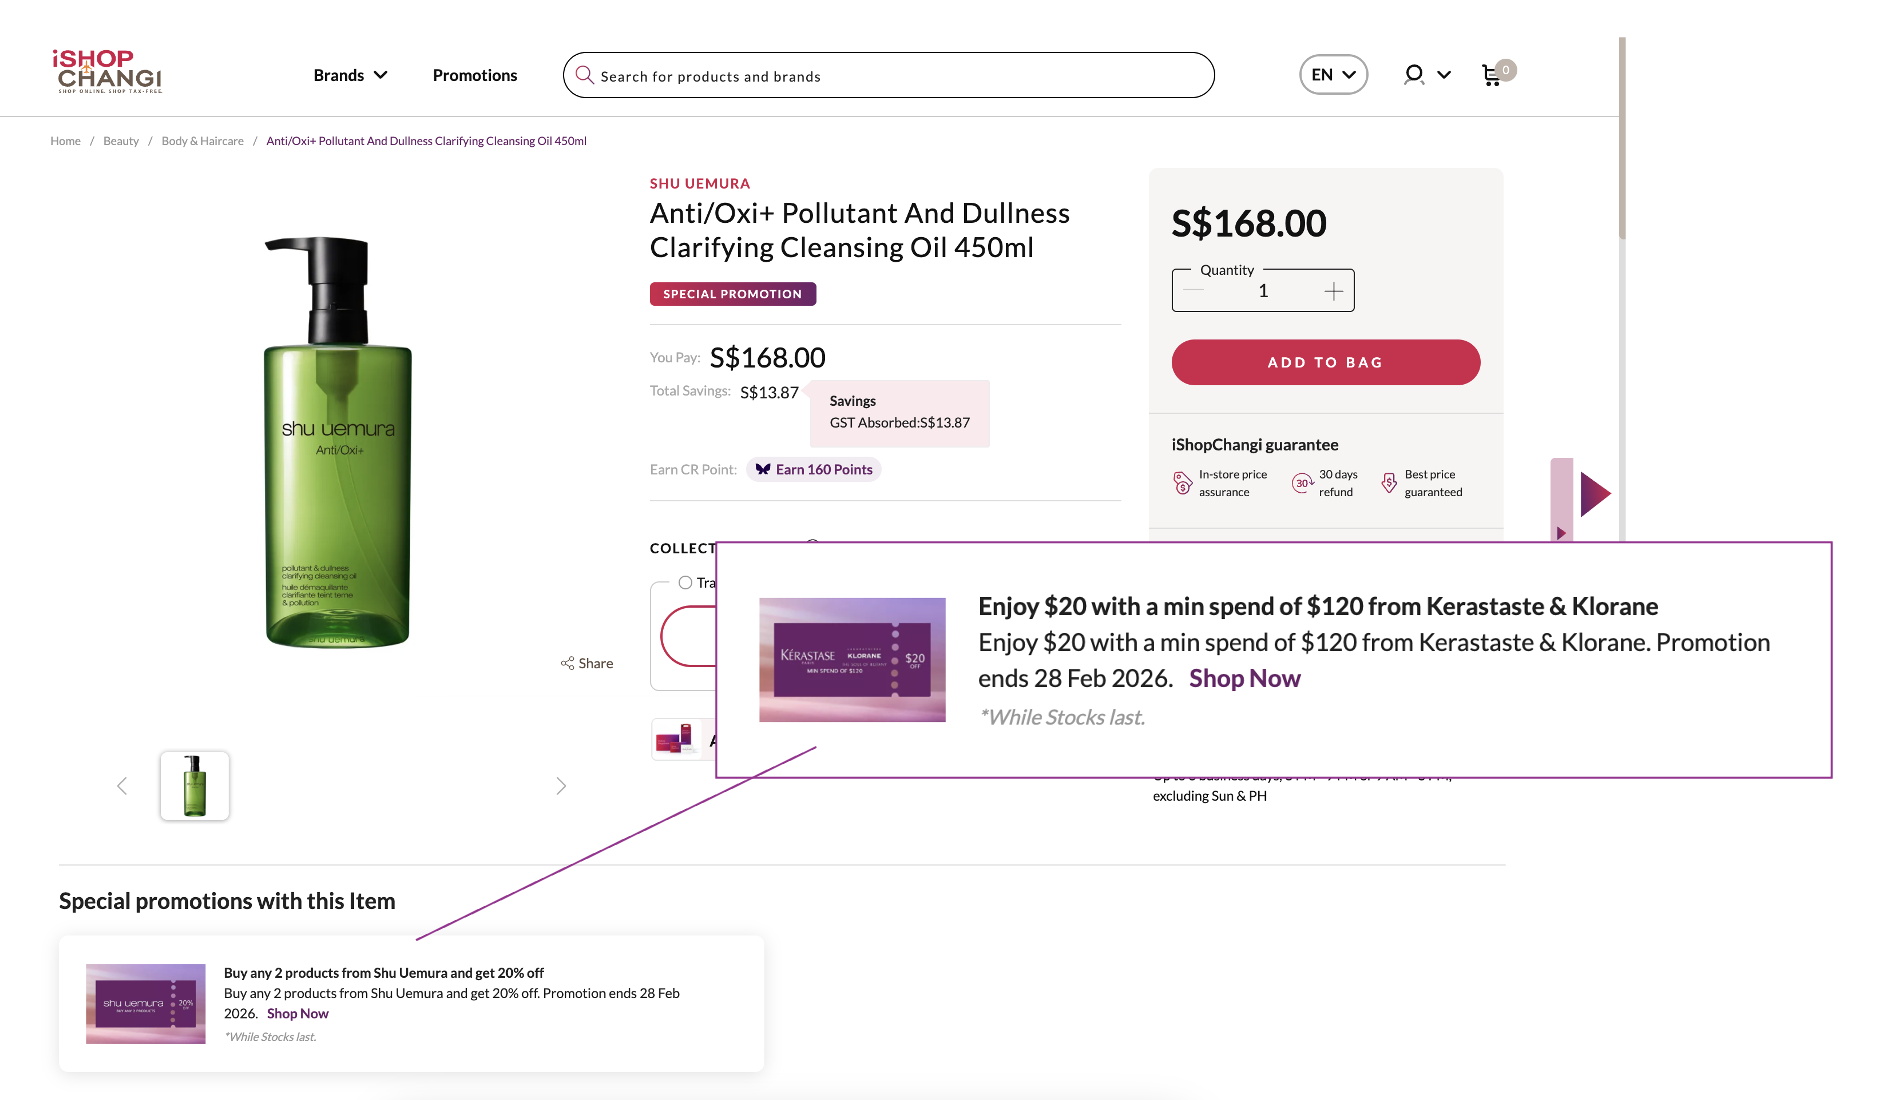Show previous product image arrow

(122, 786)
